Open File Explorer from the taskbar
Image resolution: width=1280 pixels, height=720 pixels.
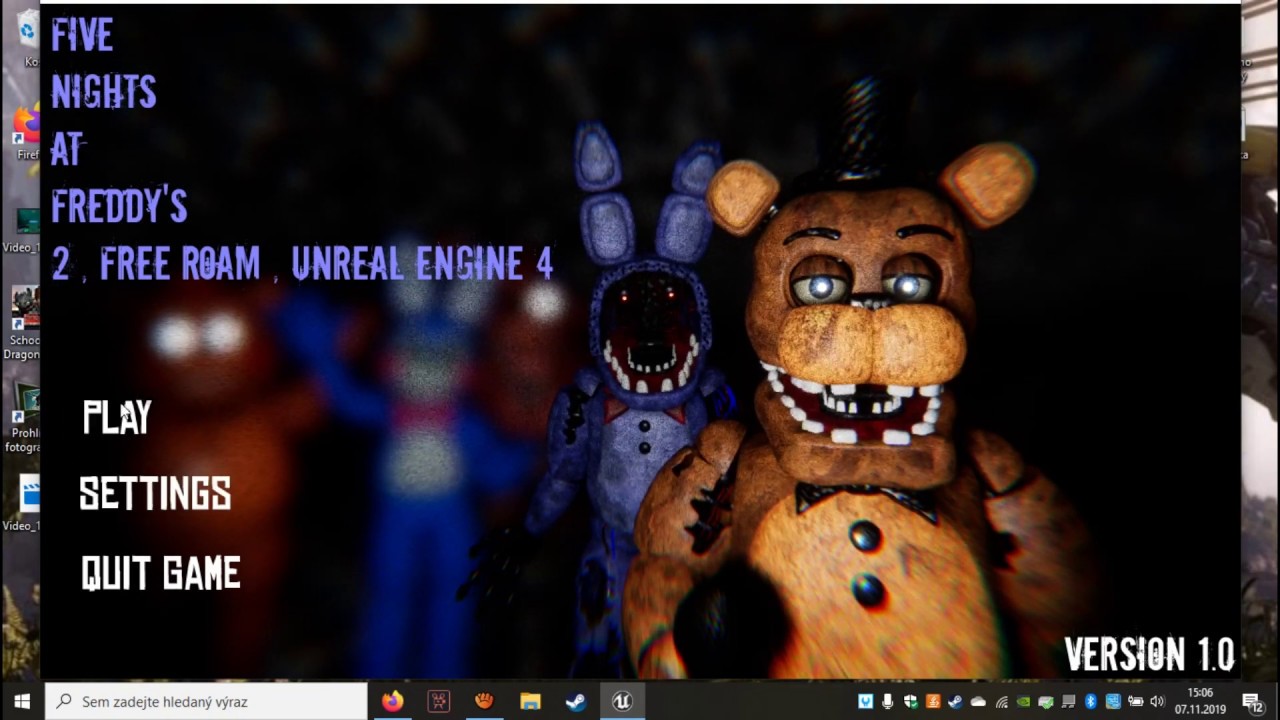click(x=530, y=702)
